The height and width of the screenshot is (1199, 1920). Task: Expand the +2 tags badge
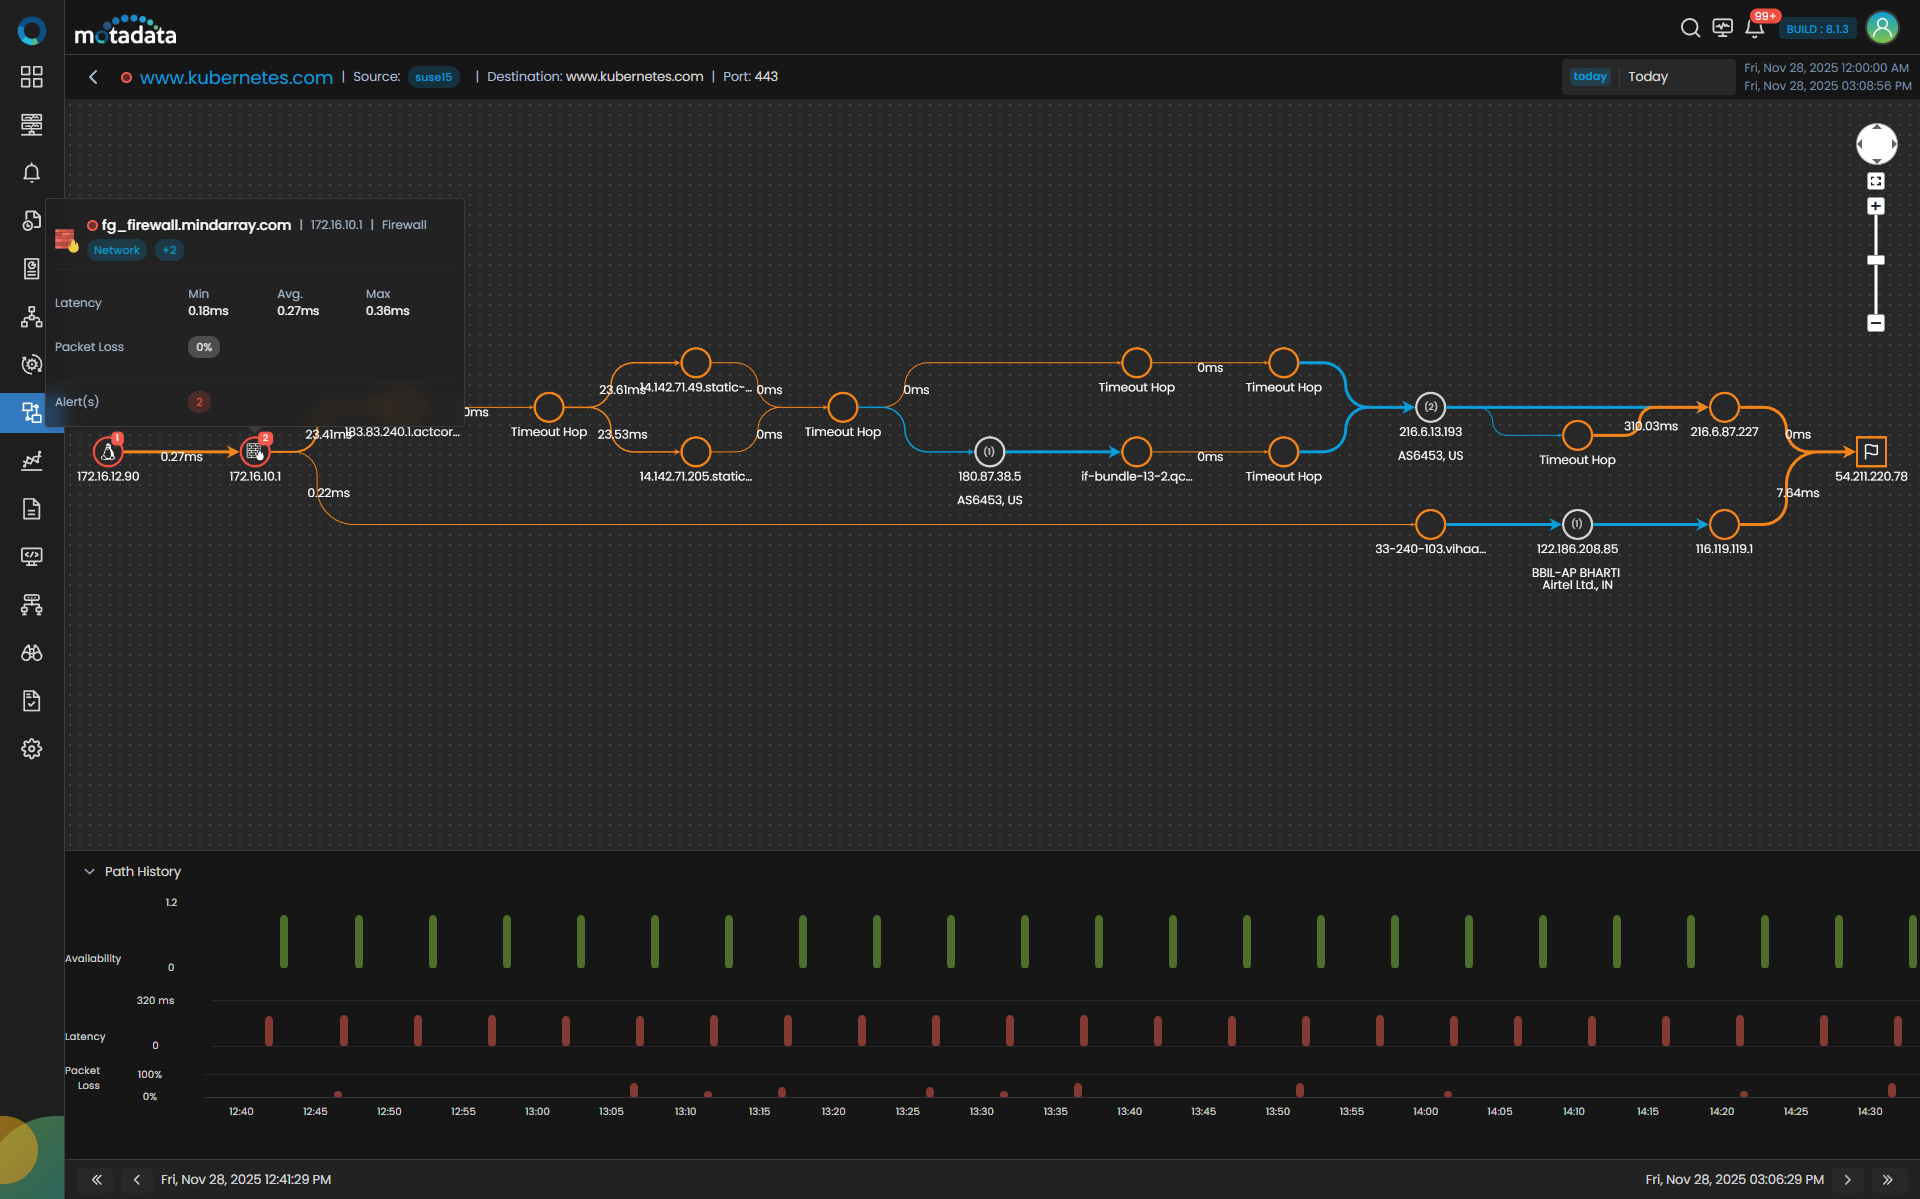coord(169,250)
